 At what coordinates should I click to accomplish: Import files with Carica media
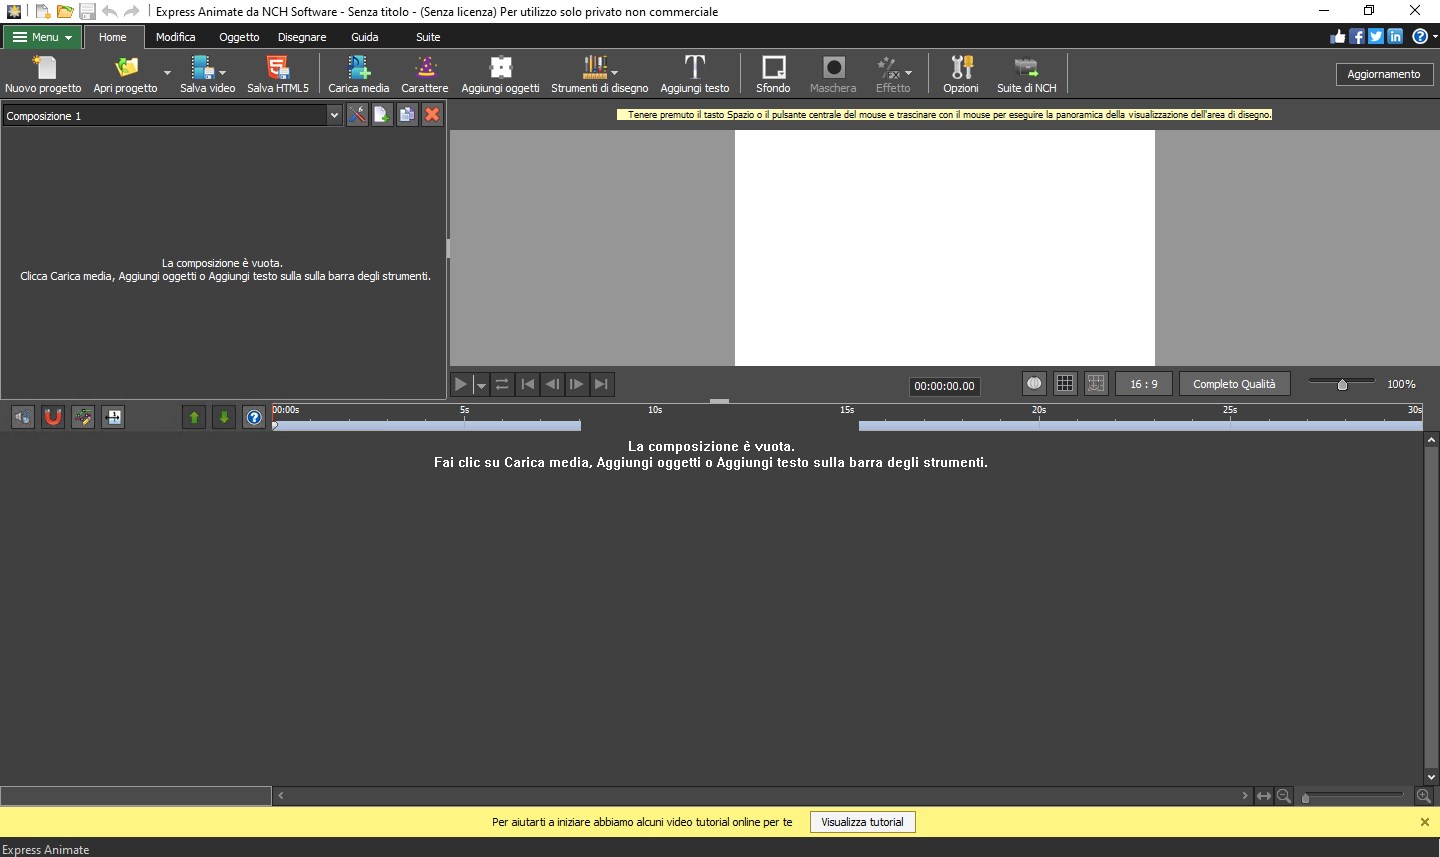pos(359,75)
